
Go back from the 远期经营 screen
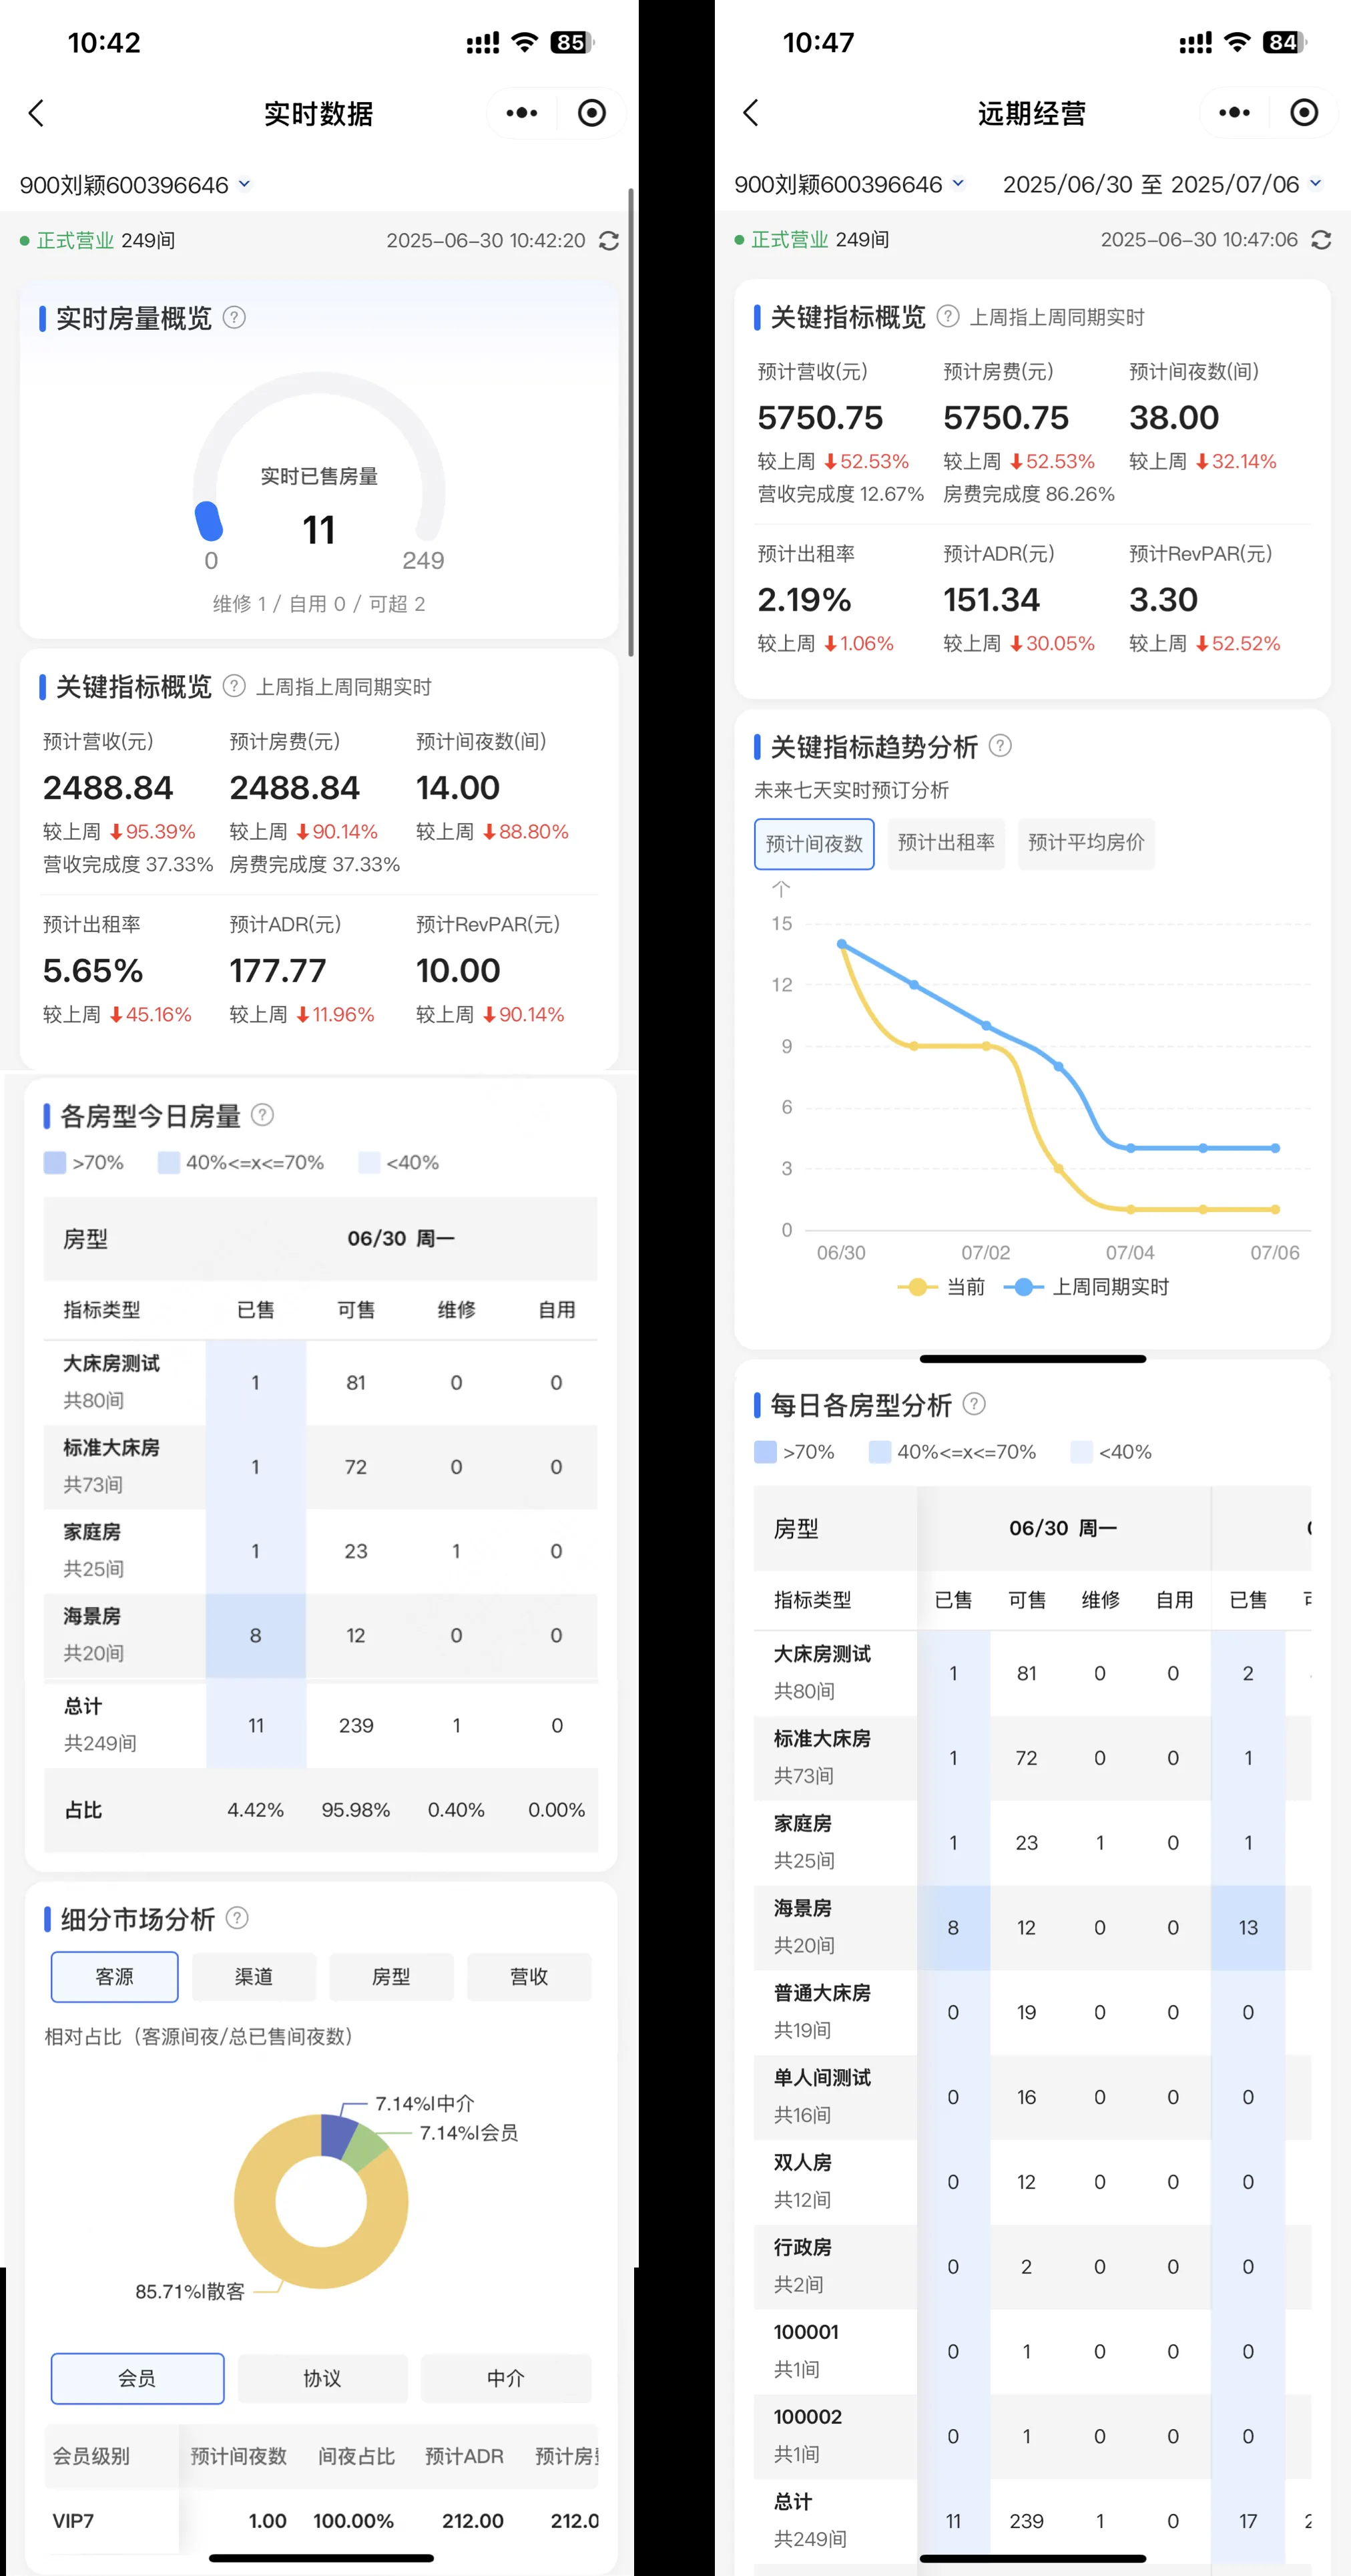pyautogui.click(x=751, y=113)
